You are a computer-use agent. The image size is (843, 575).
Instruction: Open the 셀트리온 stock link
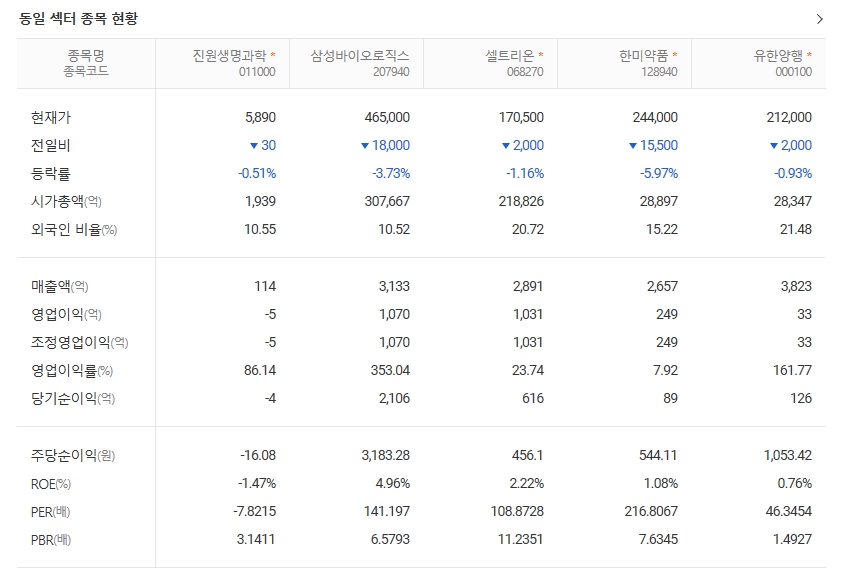click(510, 55)
